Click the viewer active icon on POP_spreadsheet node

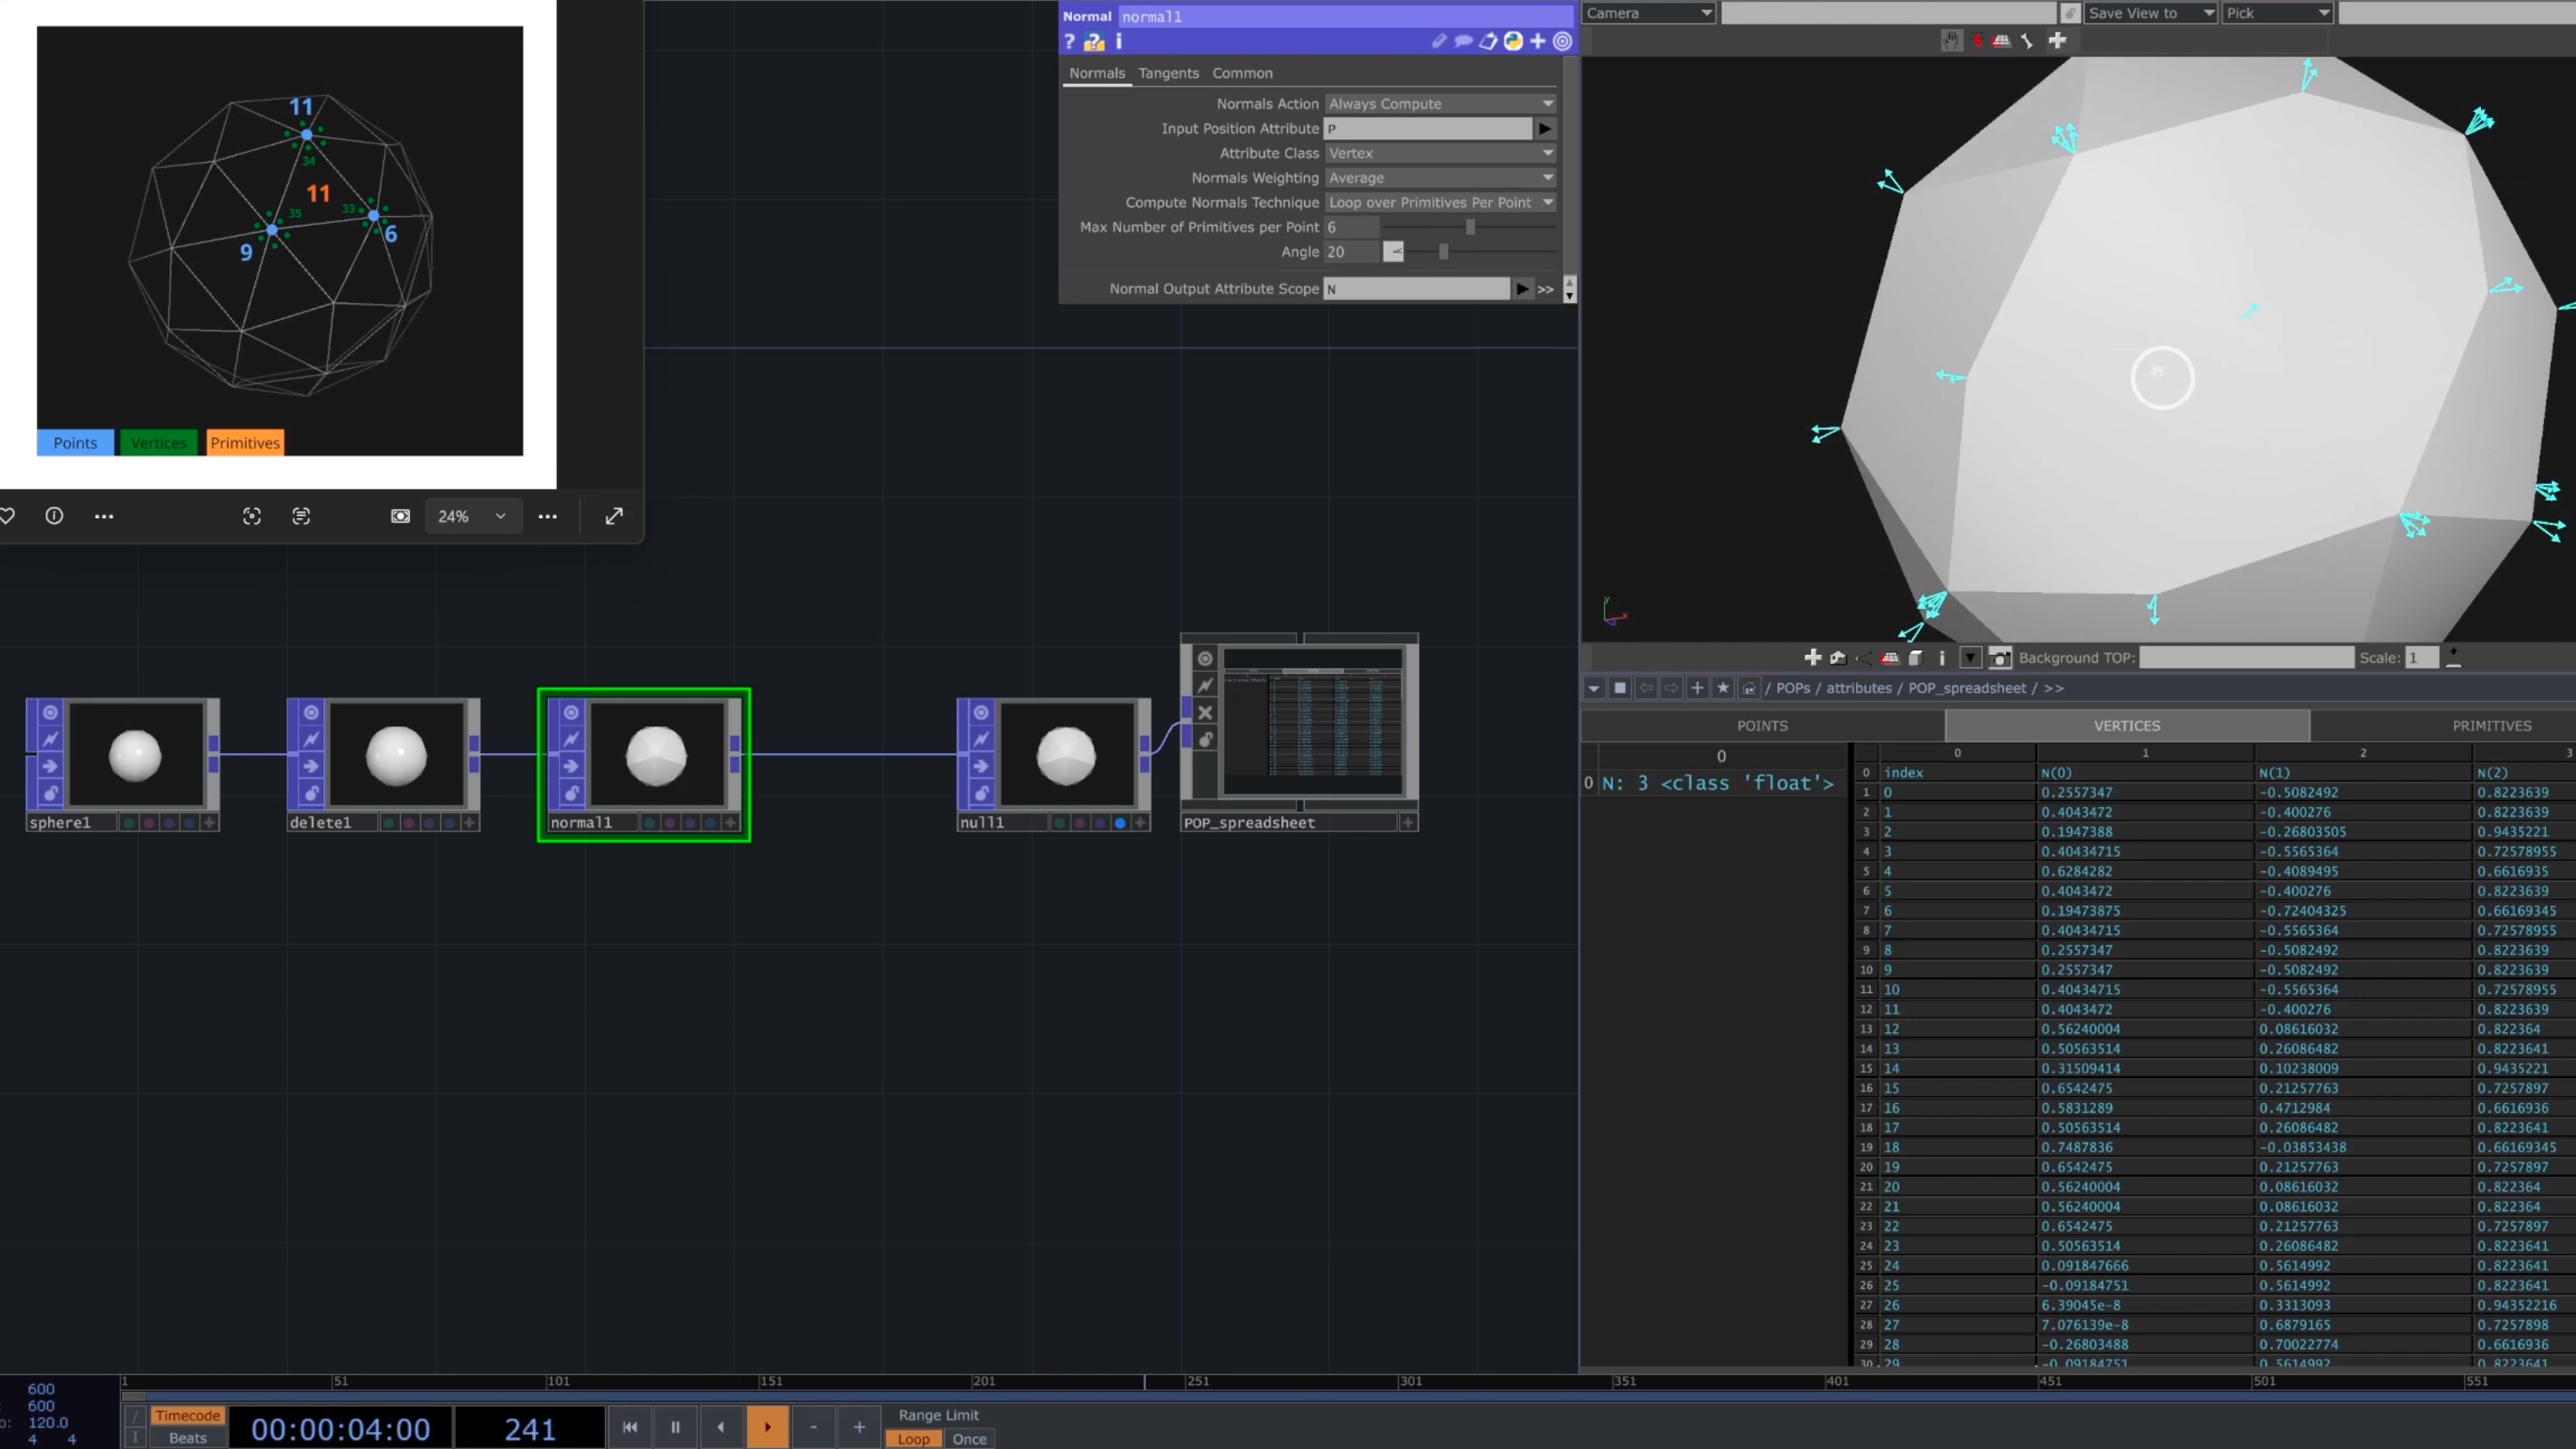[1205, 658]
